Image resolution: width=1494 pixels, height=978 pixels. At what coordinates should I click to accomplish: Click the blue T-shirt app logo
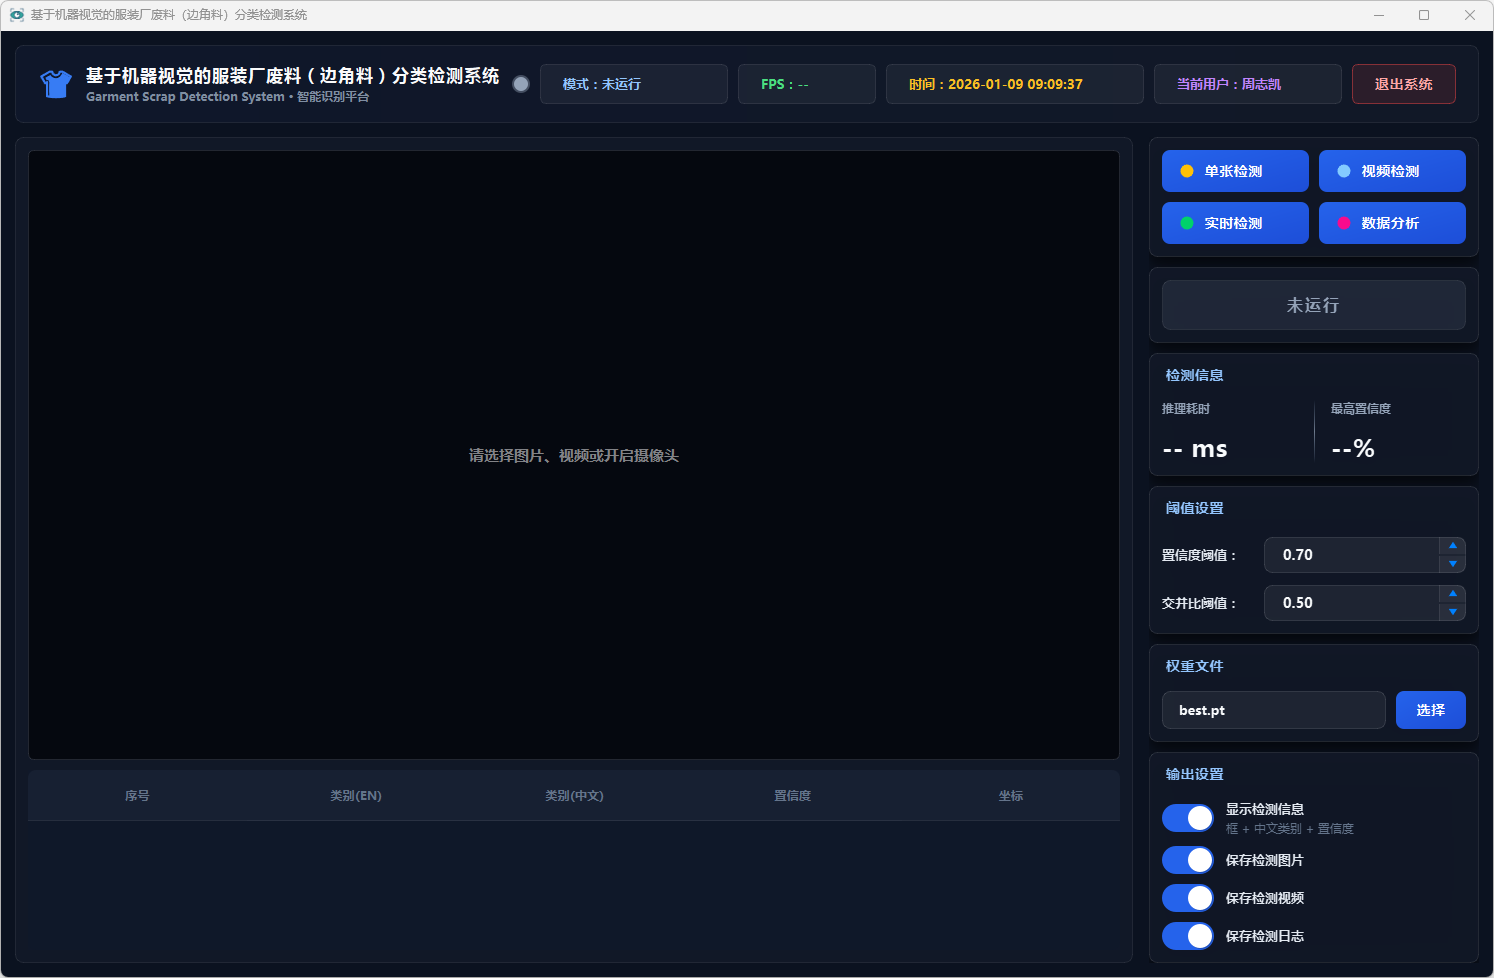56,84
